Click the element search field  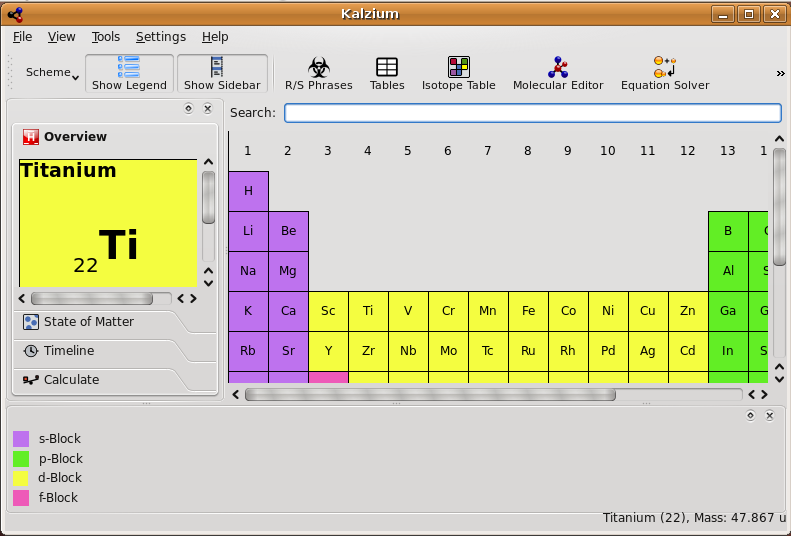click(533, 112)
